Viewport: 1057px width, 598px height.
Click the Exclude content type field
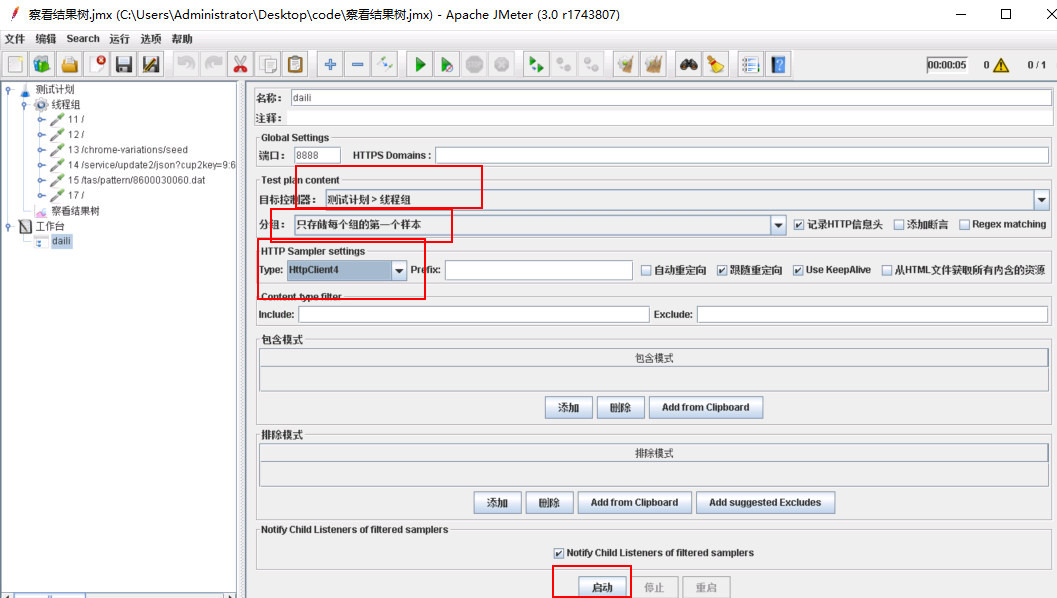pyautogui.click(x=872, y=314)
